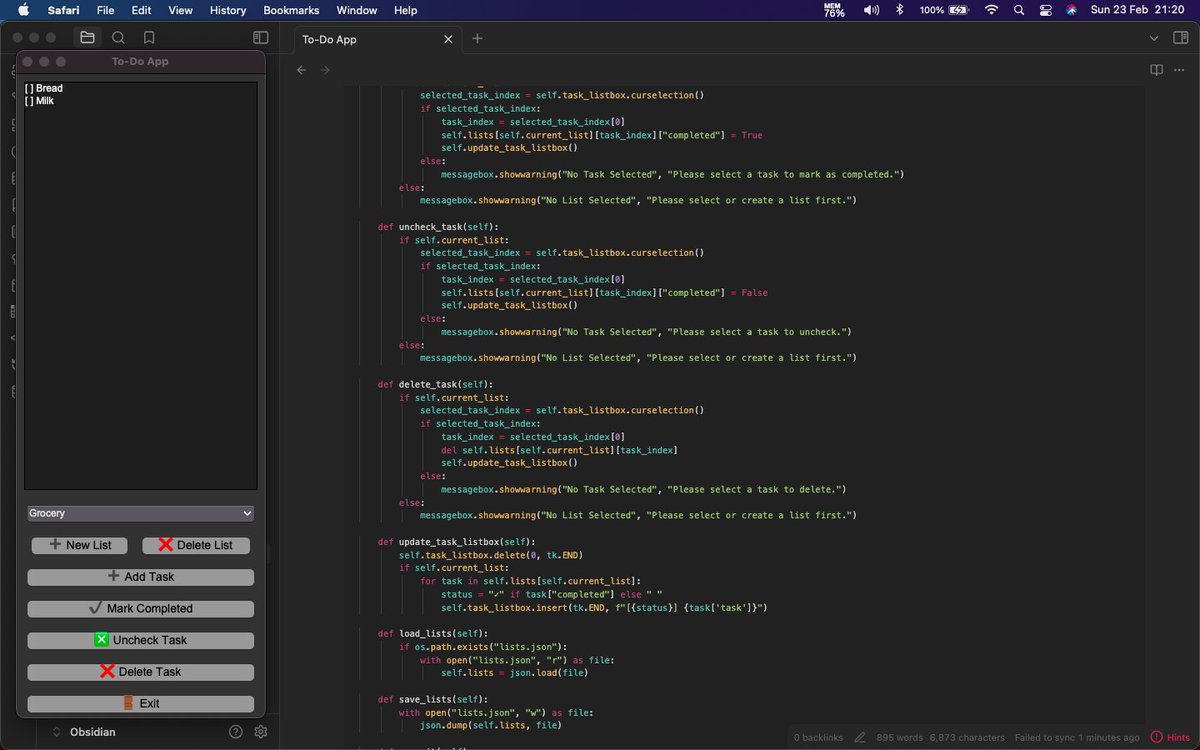Open the View menu

click(180, 10)
